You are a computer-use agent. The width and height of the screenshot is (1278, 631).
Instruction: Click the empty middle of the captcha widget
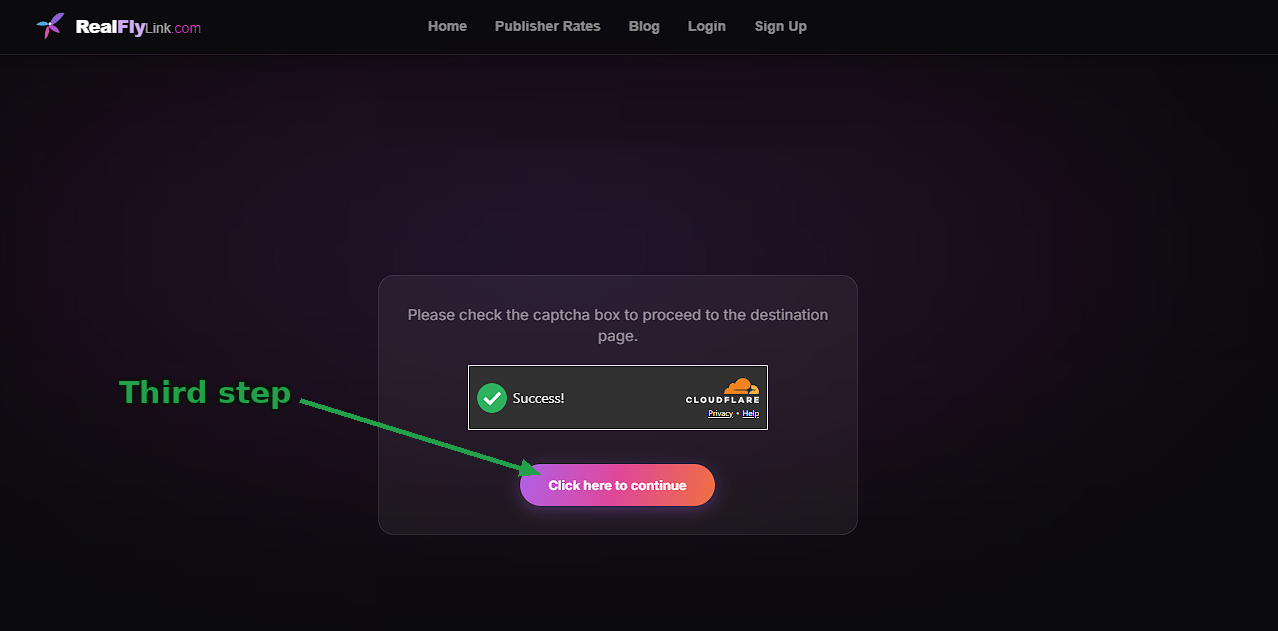click(625, 398)
